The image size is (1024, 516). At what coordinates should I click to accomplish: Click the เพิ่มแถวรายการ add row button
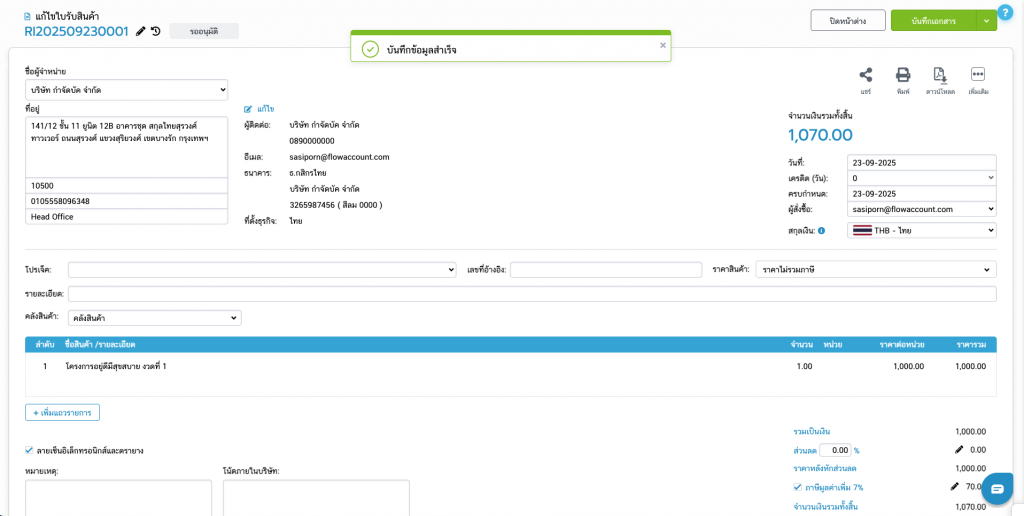[x=62, y=412]
